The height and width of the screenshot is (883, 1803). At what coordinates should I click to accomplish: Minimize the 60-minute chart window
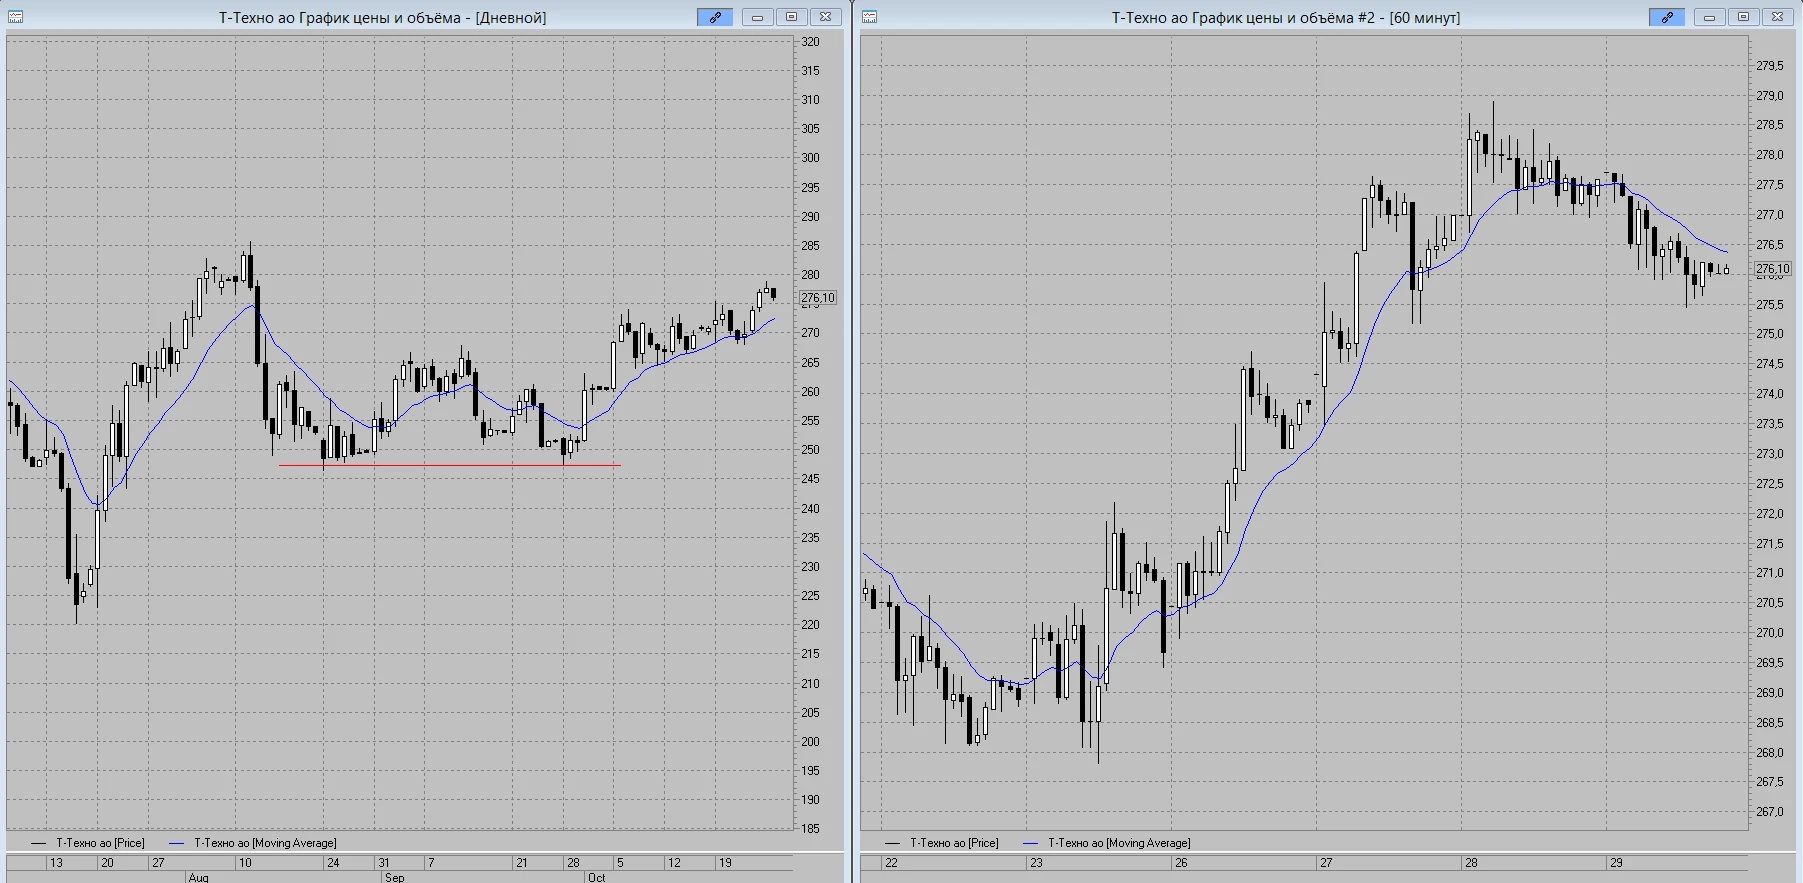(1710, 17)
